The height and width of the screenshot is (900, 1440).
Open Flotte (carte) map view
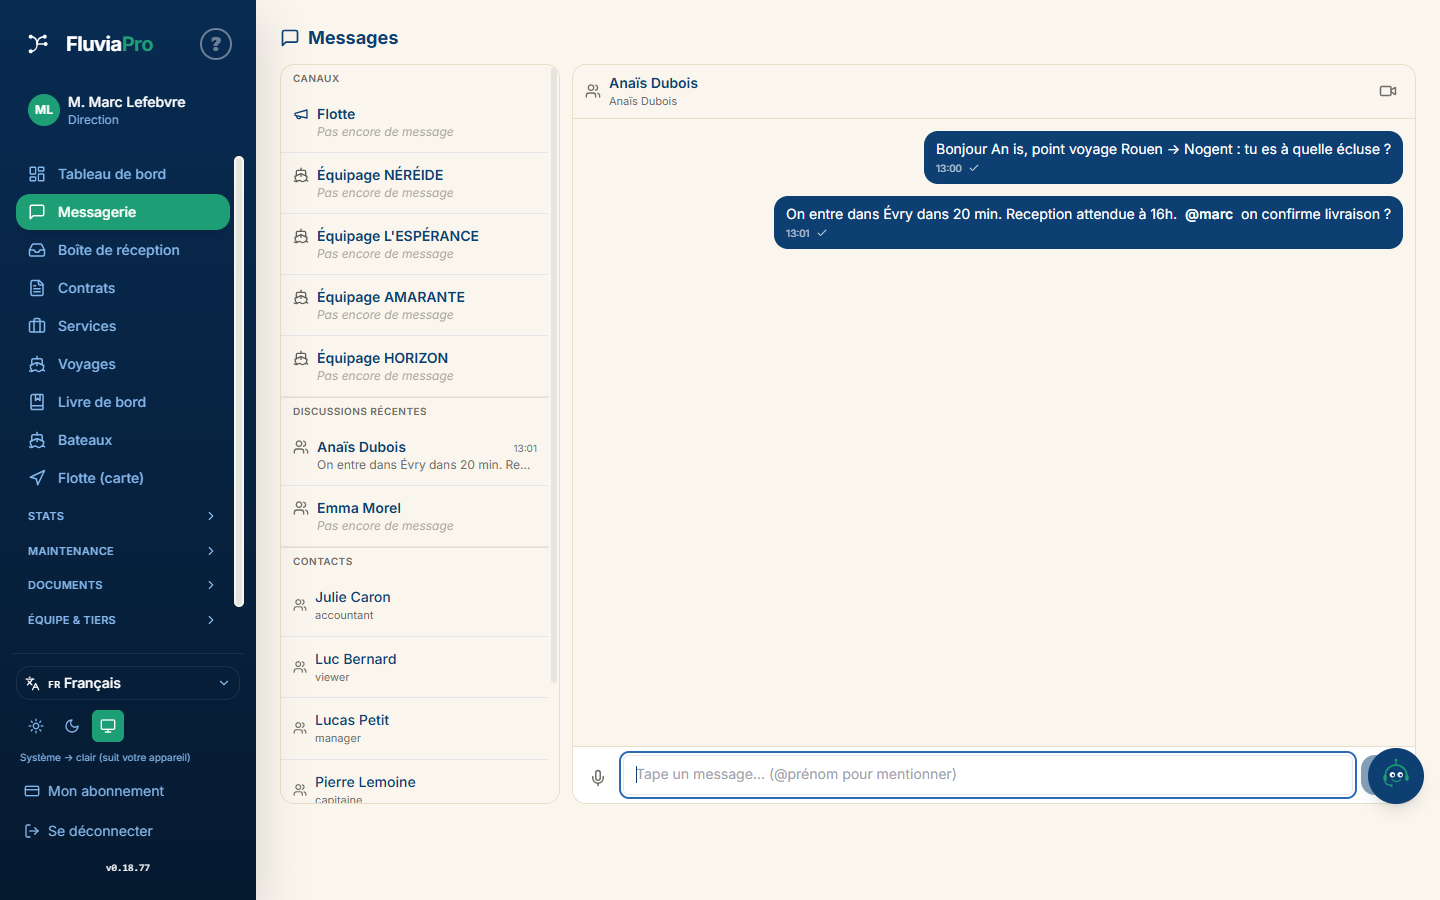[123, 478]
